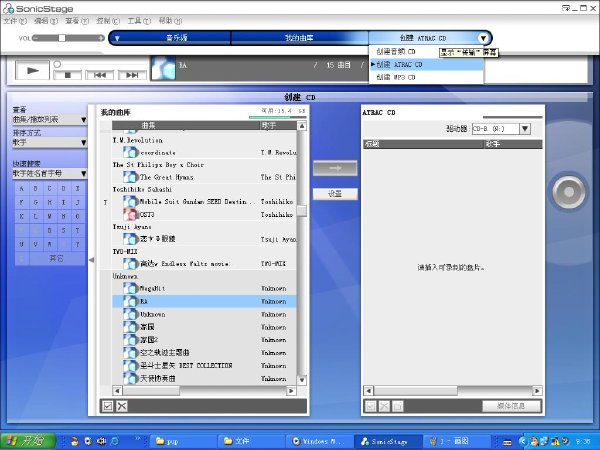600x450 pixels.
Task: Open the 控制 menu
Action: [x=108, y=21]
